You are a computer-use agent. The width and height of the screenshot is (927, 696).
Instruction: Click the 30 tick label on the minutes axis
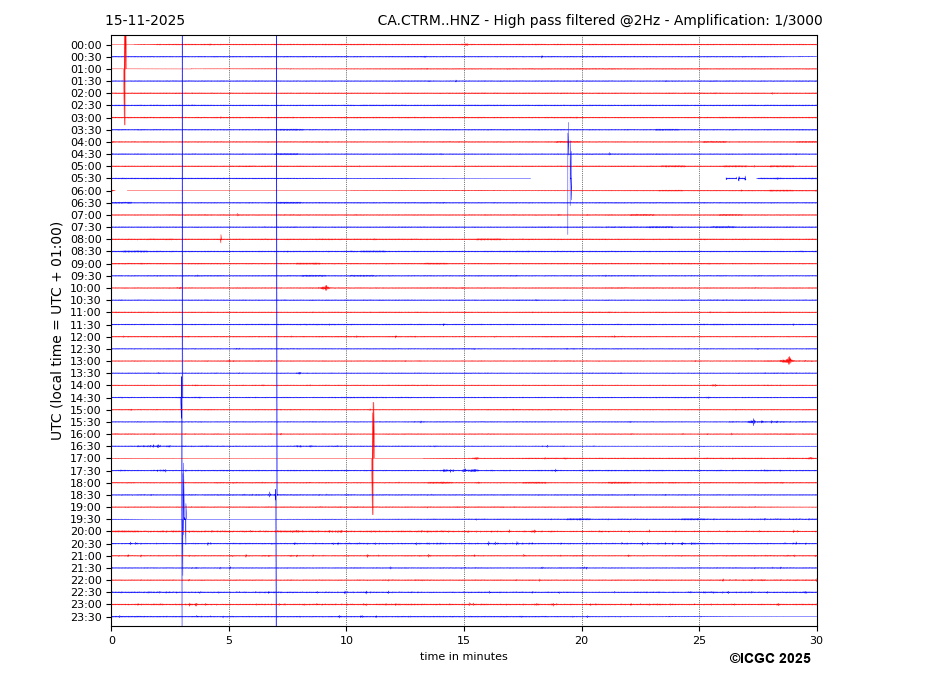pos(816,641)
